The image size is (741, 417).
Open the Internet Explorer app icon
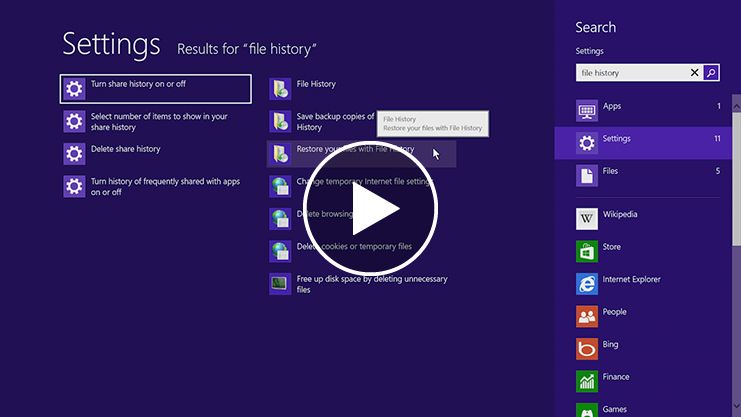[587, 282]
